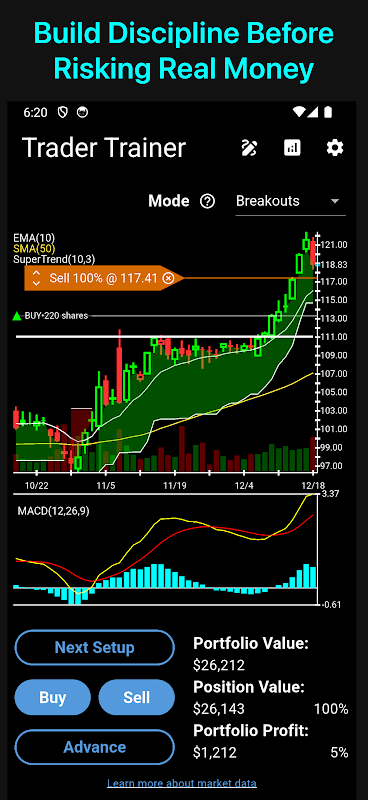368x800 pixels.
Task: Tap the Buy button
Action: tap(53, 697)
